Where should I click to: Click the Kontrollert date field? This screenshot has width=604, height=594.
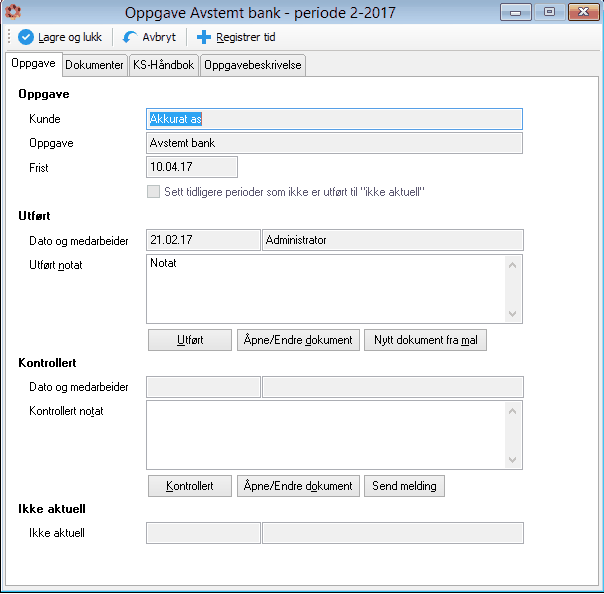[203, 387]
